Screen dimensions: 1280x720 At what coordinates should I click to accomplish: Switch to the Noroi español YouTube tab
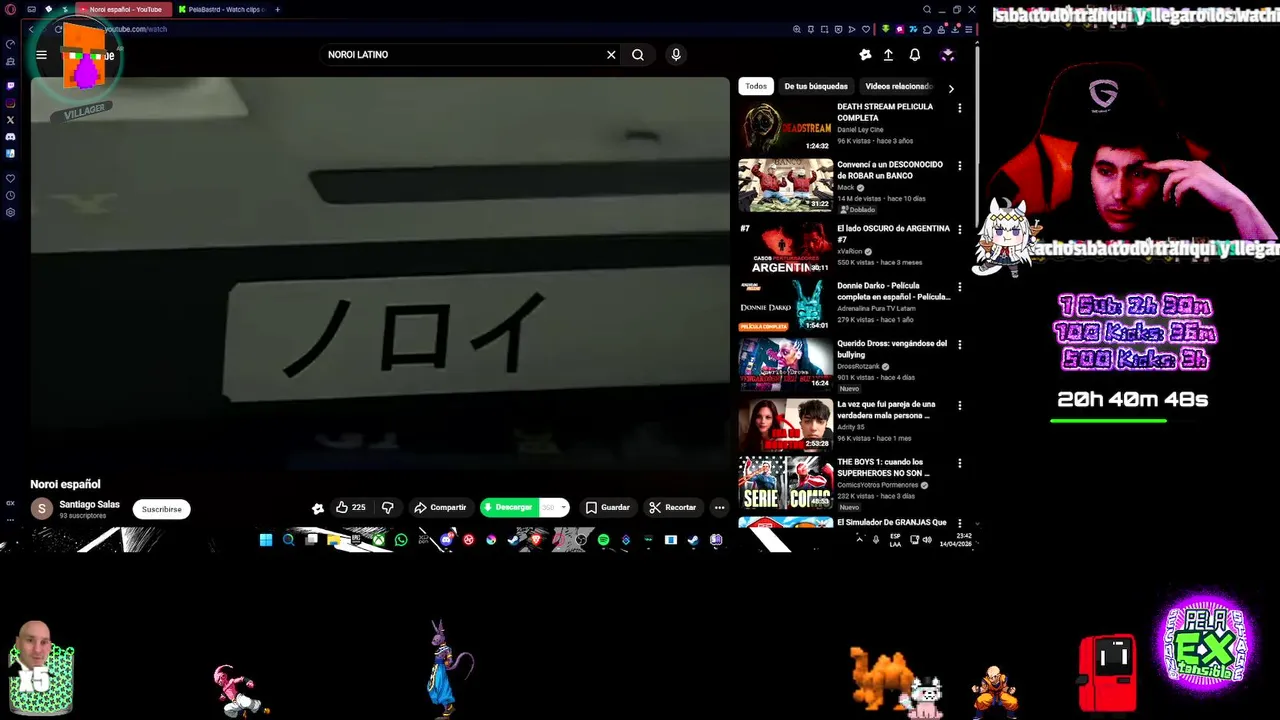(x=122, y=9)
